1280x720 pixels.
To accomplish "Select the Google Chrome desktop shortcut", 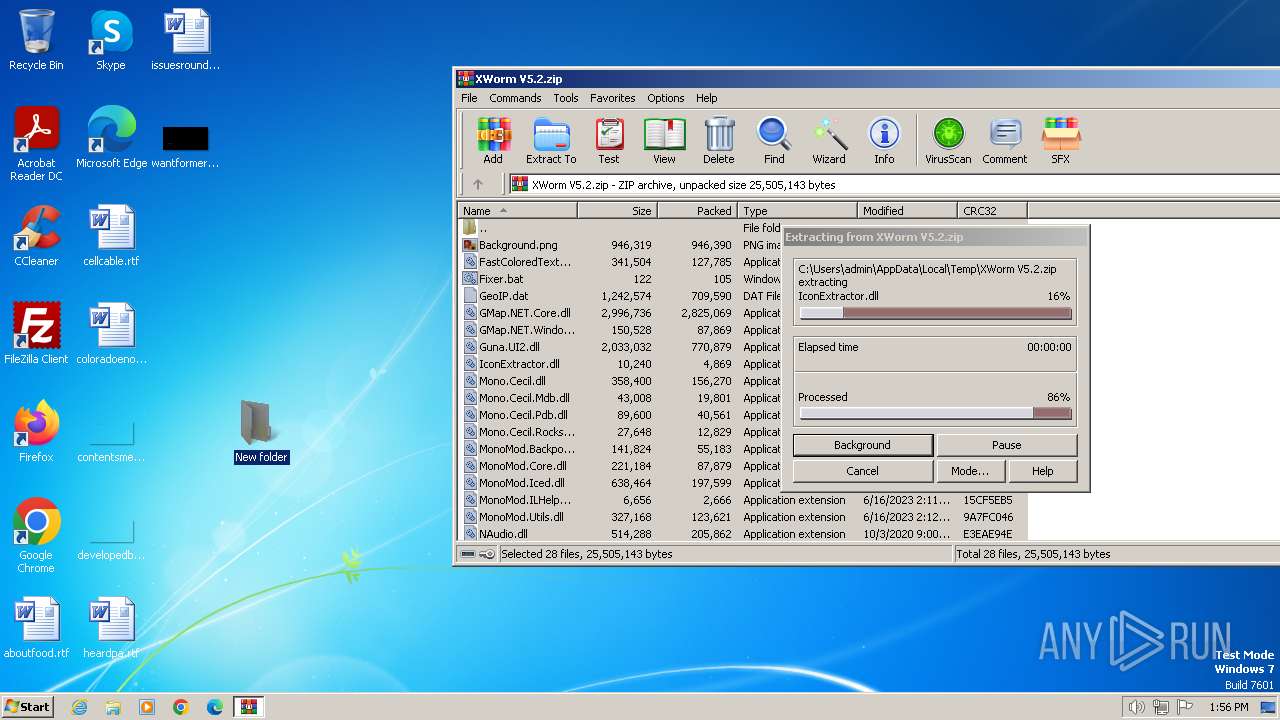I will (x=36, y=535).
